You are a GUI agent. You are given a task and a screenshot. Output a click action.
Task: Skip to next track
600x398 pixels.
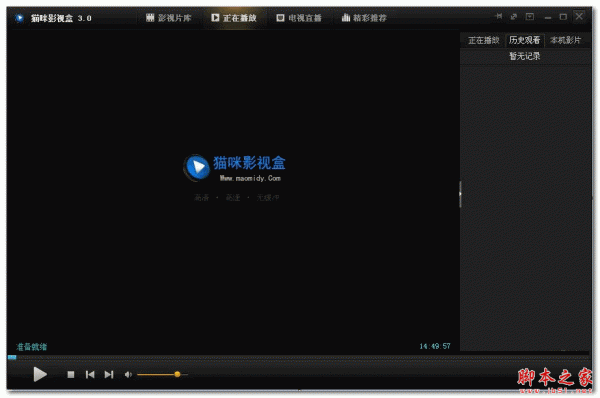pyautogui.click(x=109, y=375)
